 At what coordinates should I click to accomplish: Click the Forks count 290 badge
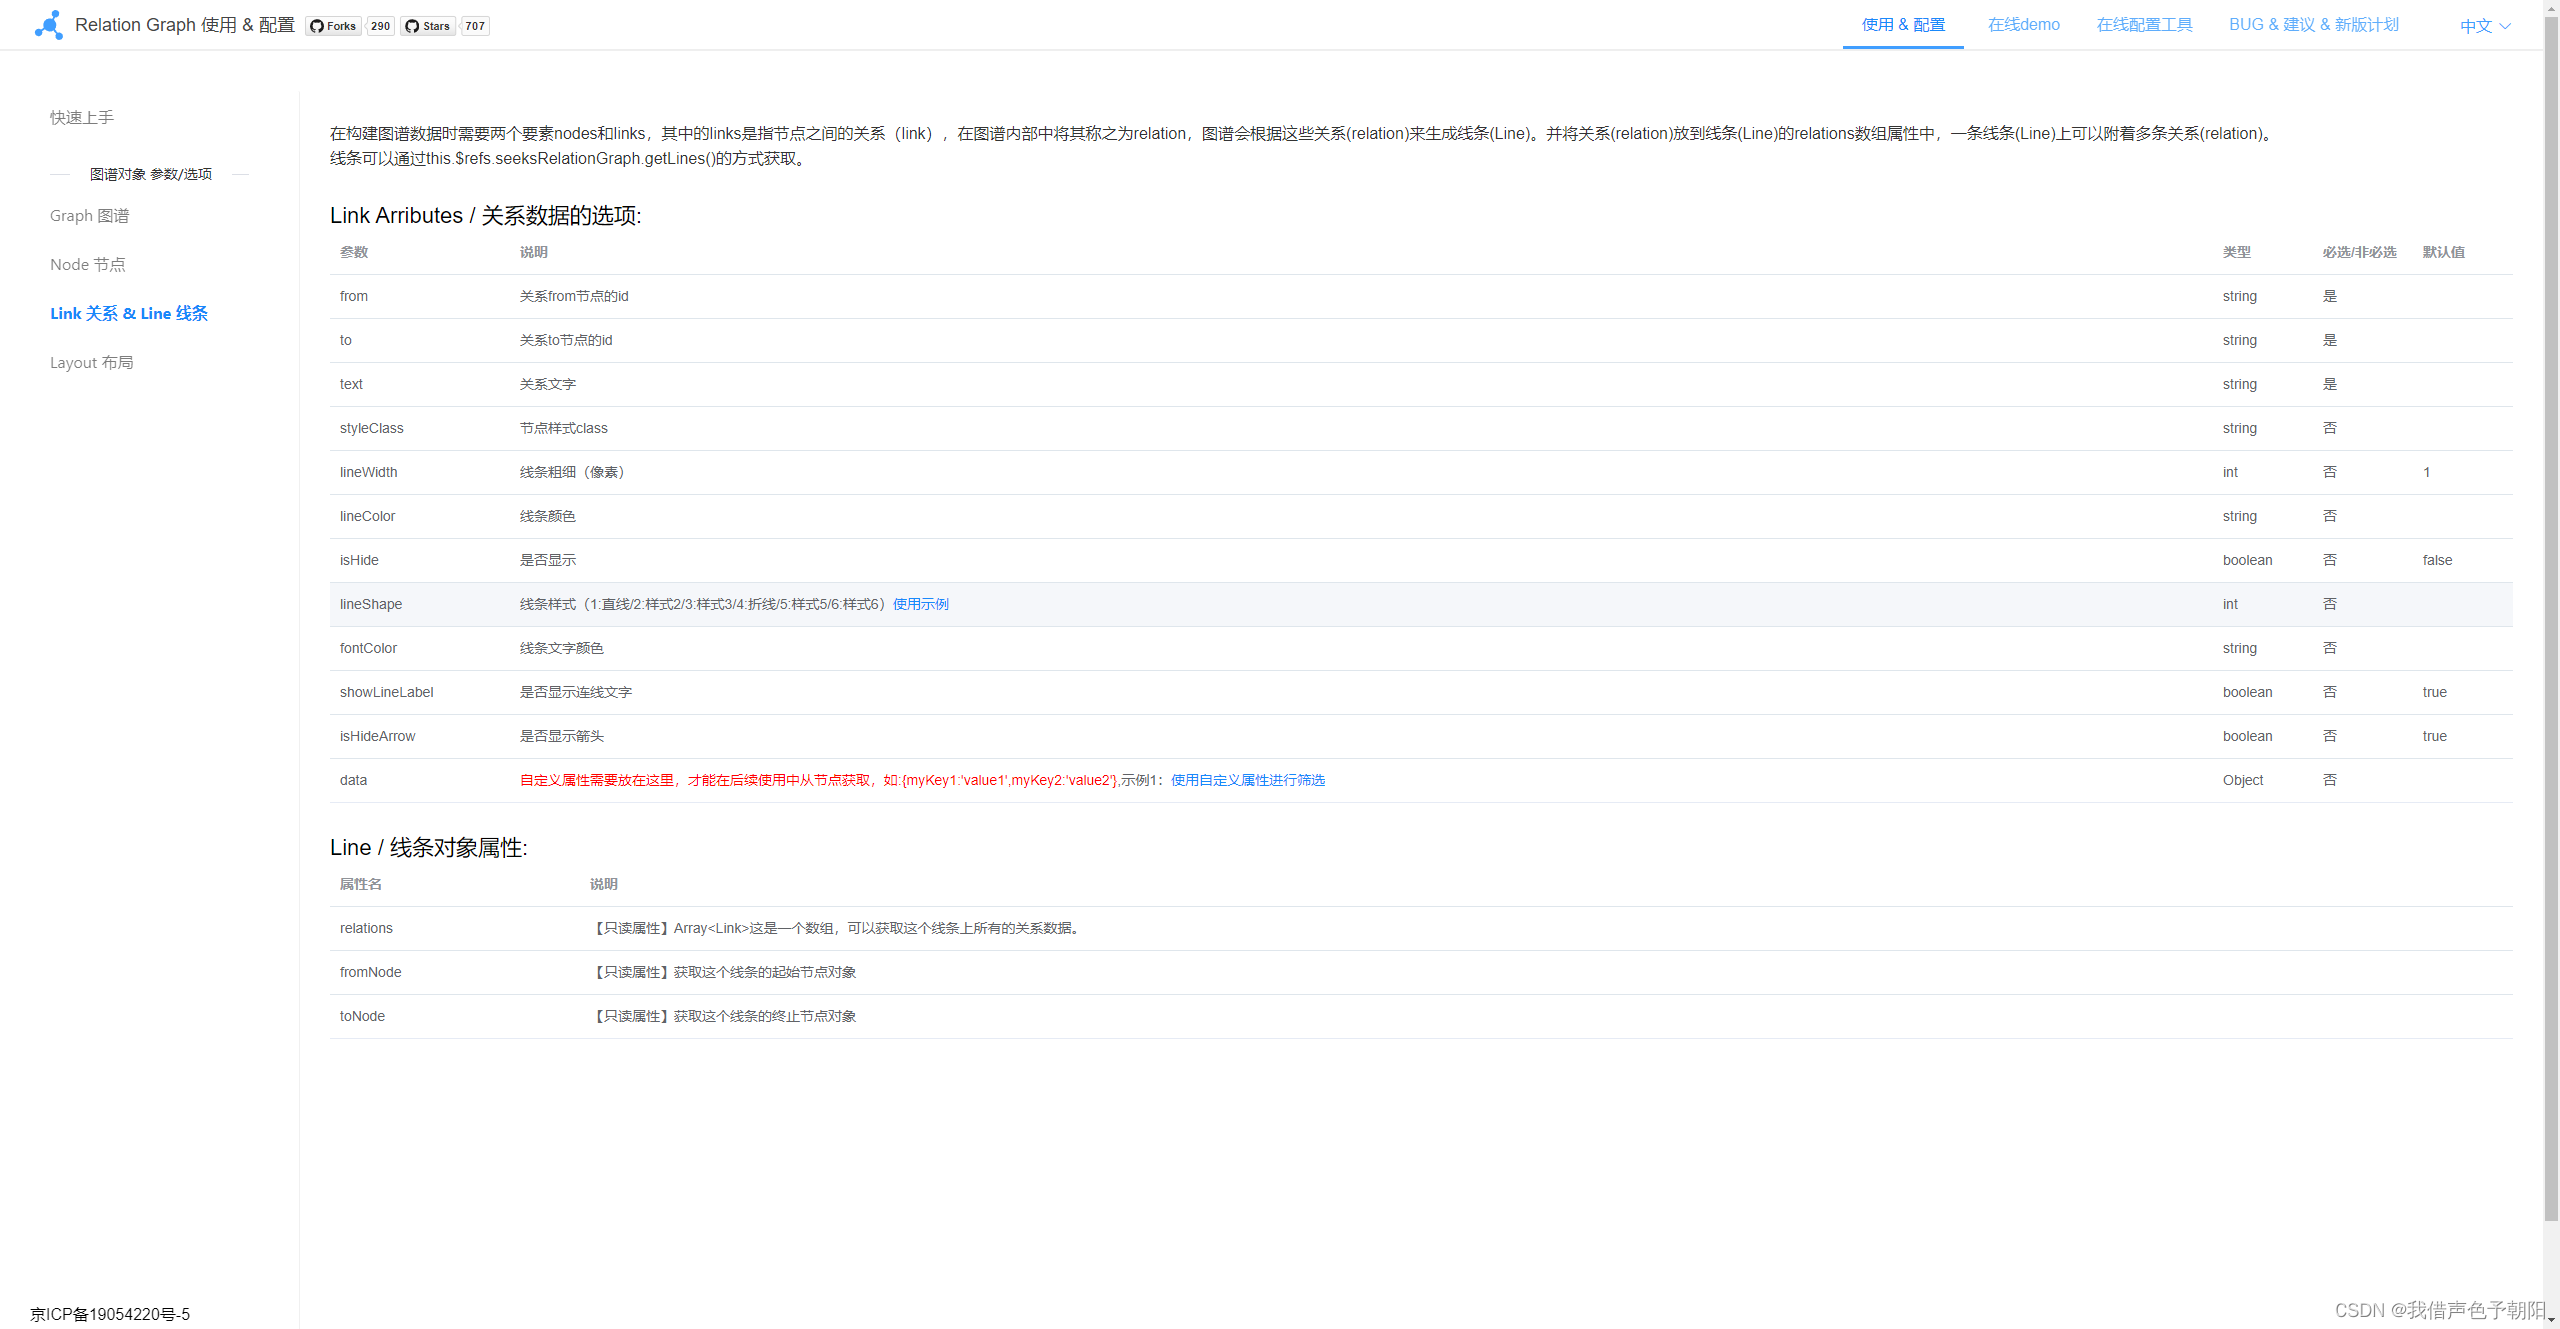pos(379,26)
